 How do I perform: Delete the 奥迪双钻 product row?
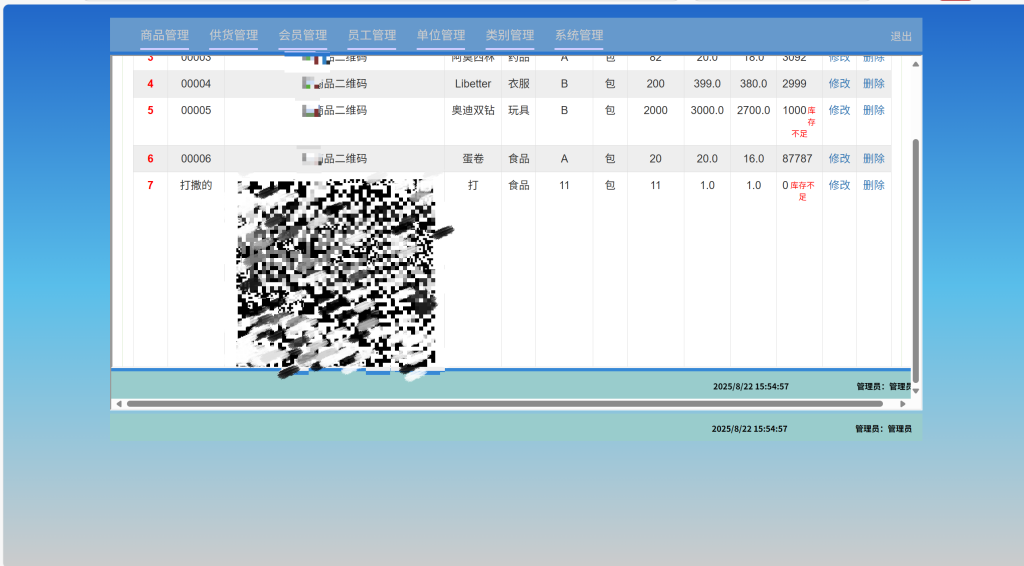[874, 110]
